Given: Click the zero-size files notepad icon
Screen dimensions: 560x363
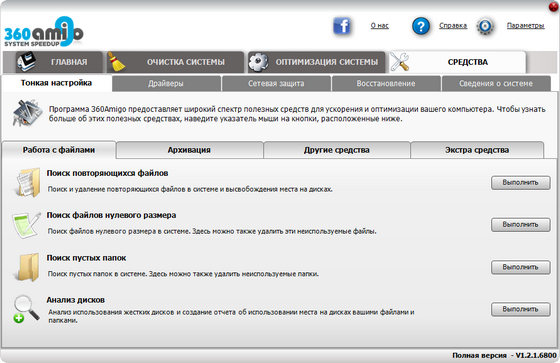Looking at the screenshot, I should pyautogui.click(x=26, y=224).
